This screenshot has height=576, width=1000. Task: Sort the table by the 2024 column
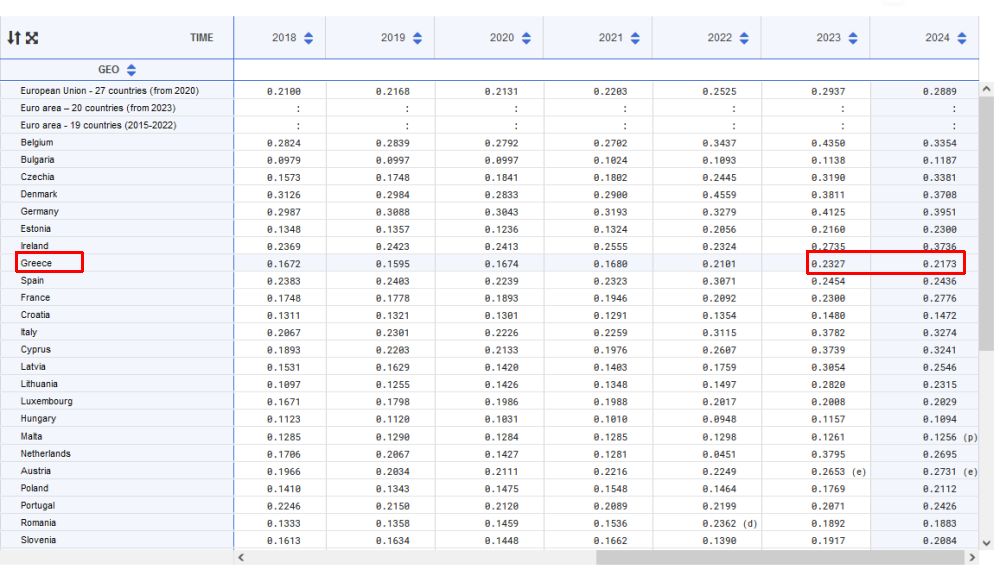coord(962,38)
